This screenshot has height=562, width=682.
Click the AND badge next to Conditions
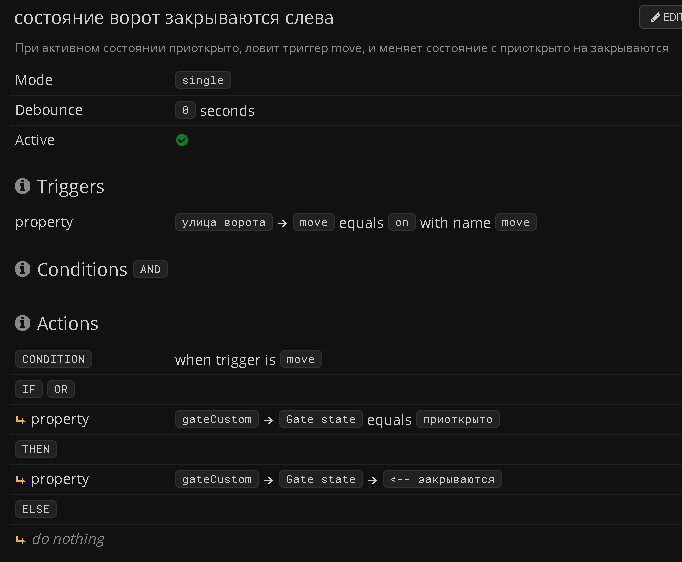tap(150, 269)
